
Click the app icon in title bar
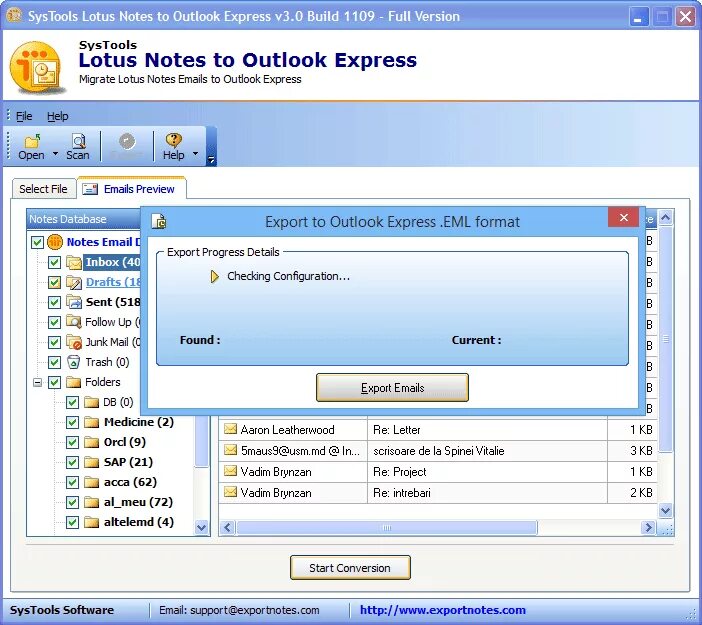[14, 16]
